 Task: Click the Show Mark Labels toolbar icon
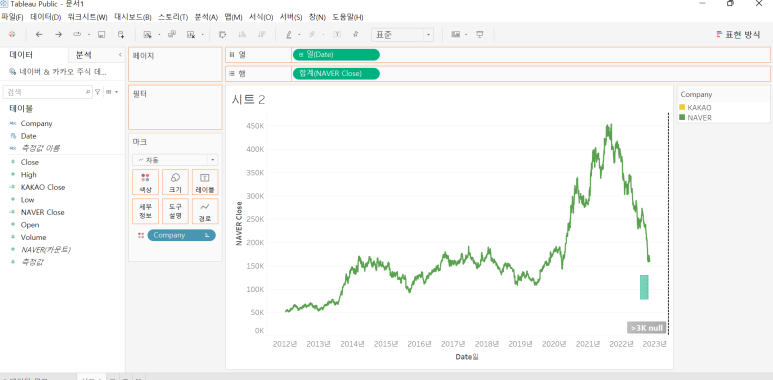pyautogui.click(x=337, y=35)
